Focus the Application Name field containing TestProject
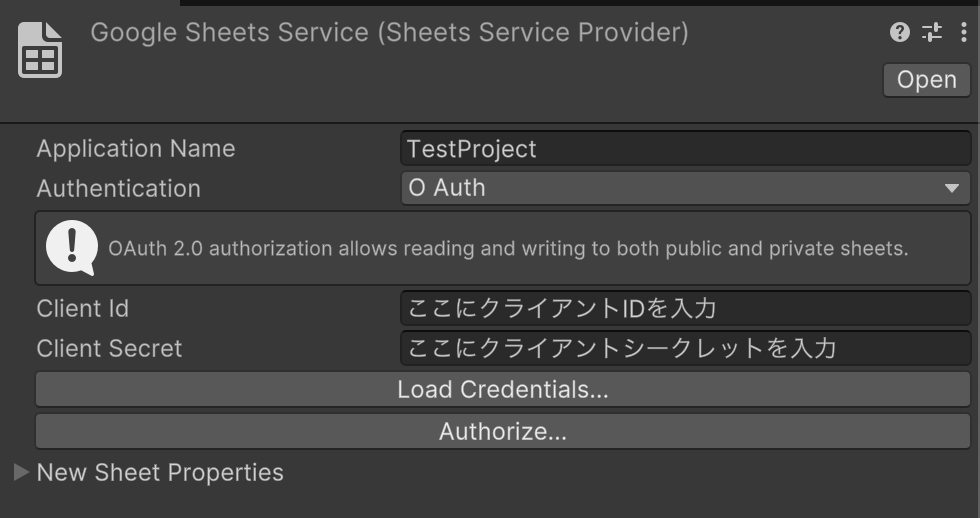 coord(686,149)
